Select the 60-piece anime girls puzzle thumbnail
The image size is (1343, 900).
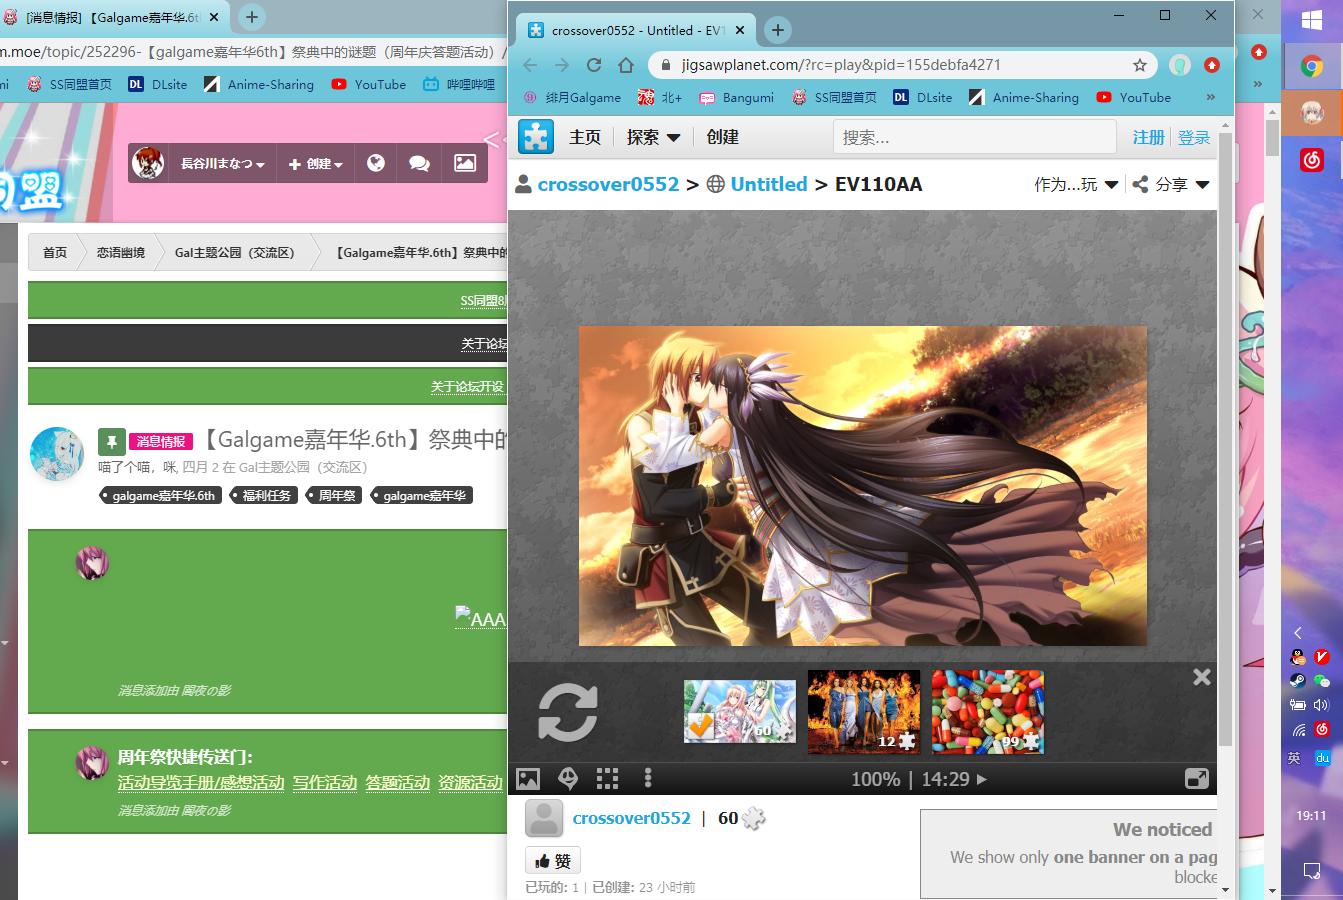(740, 711)
